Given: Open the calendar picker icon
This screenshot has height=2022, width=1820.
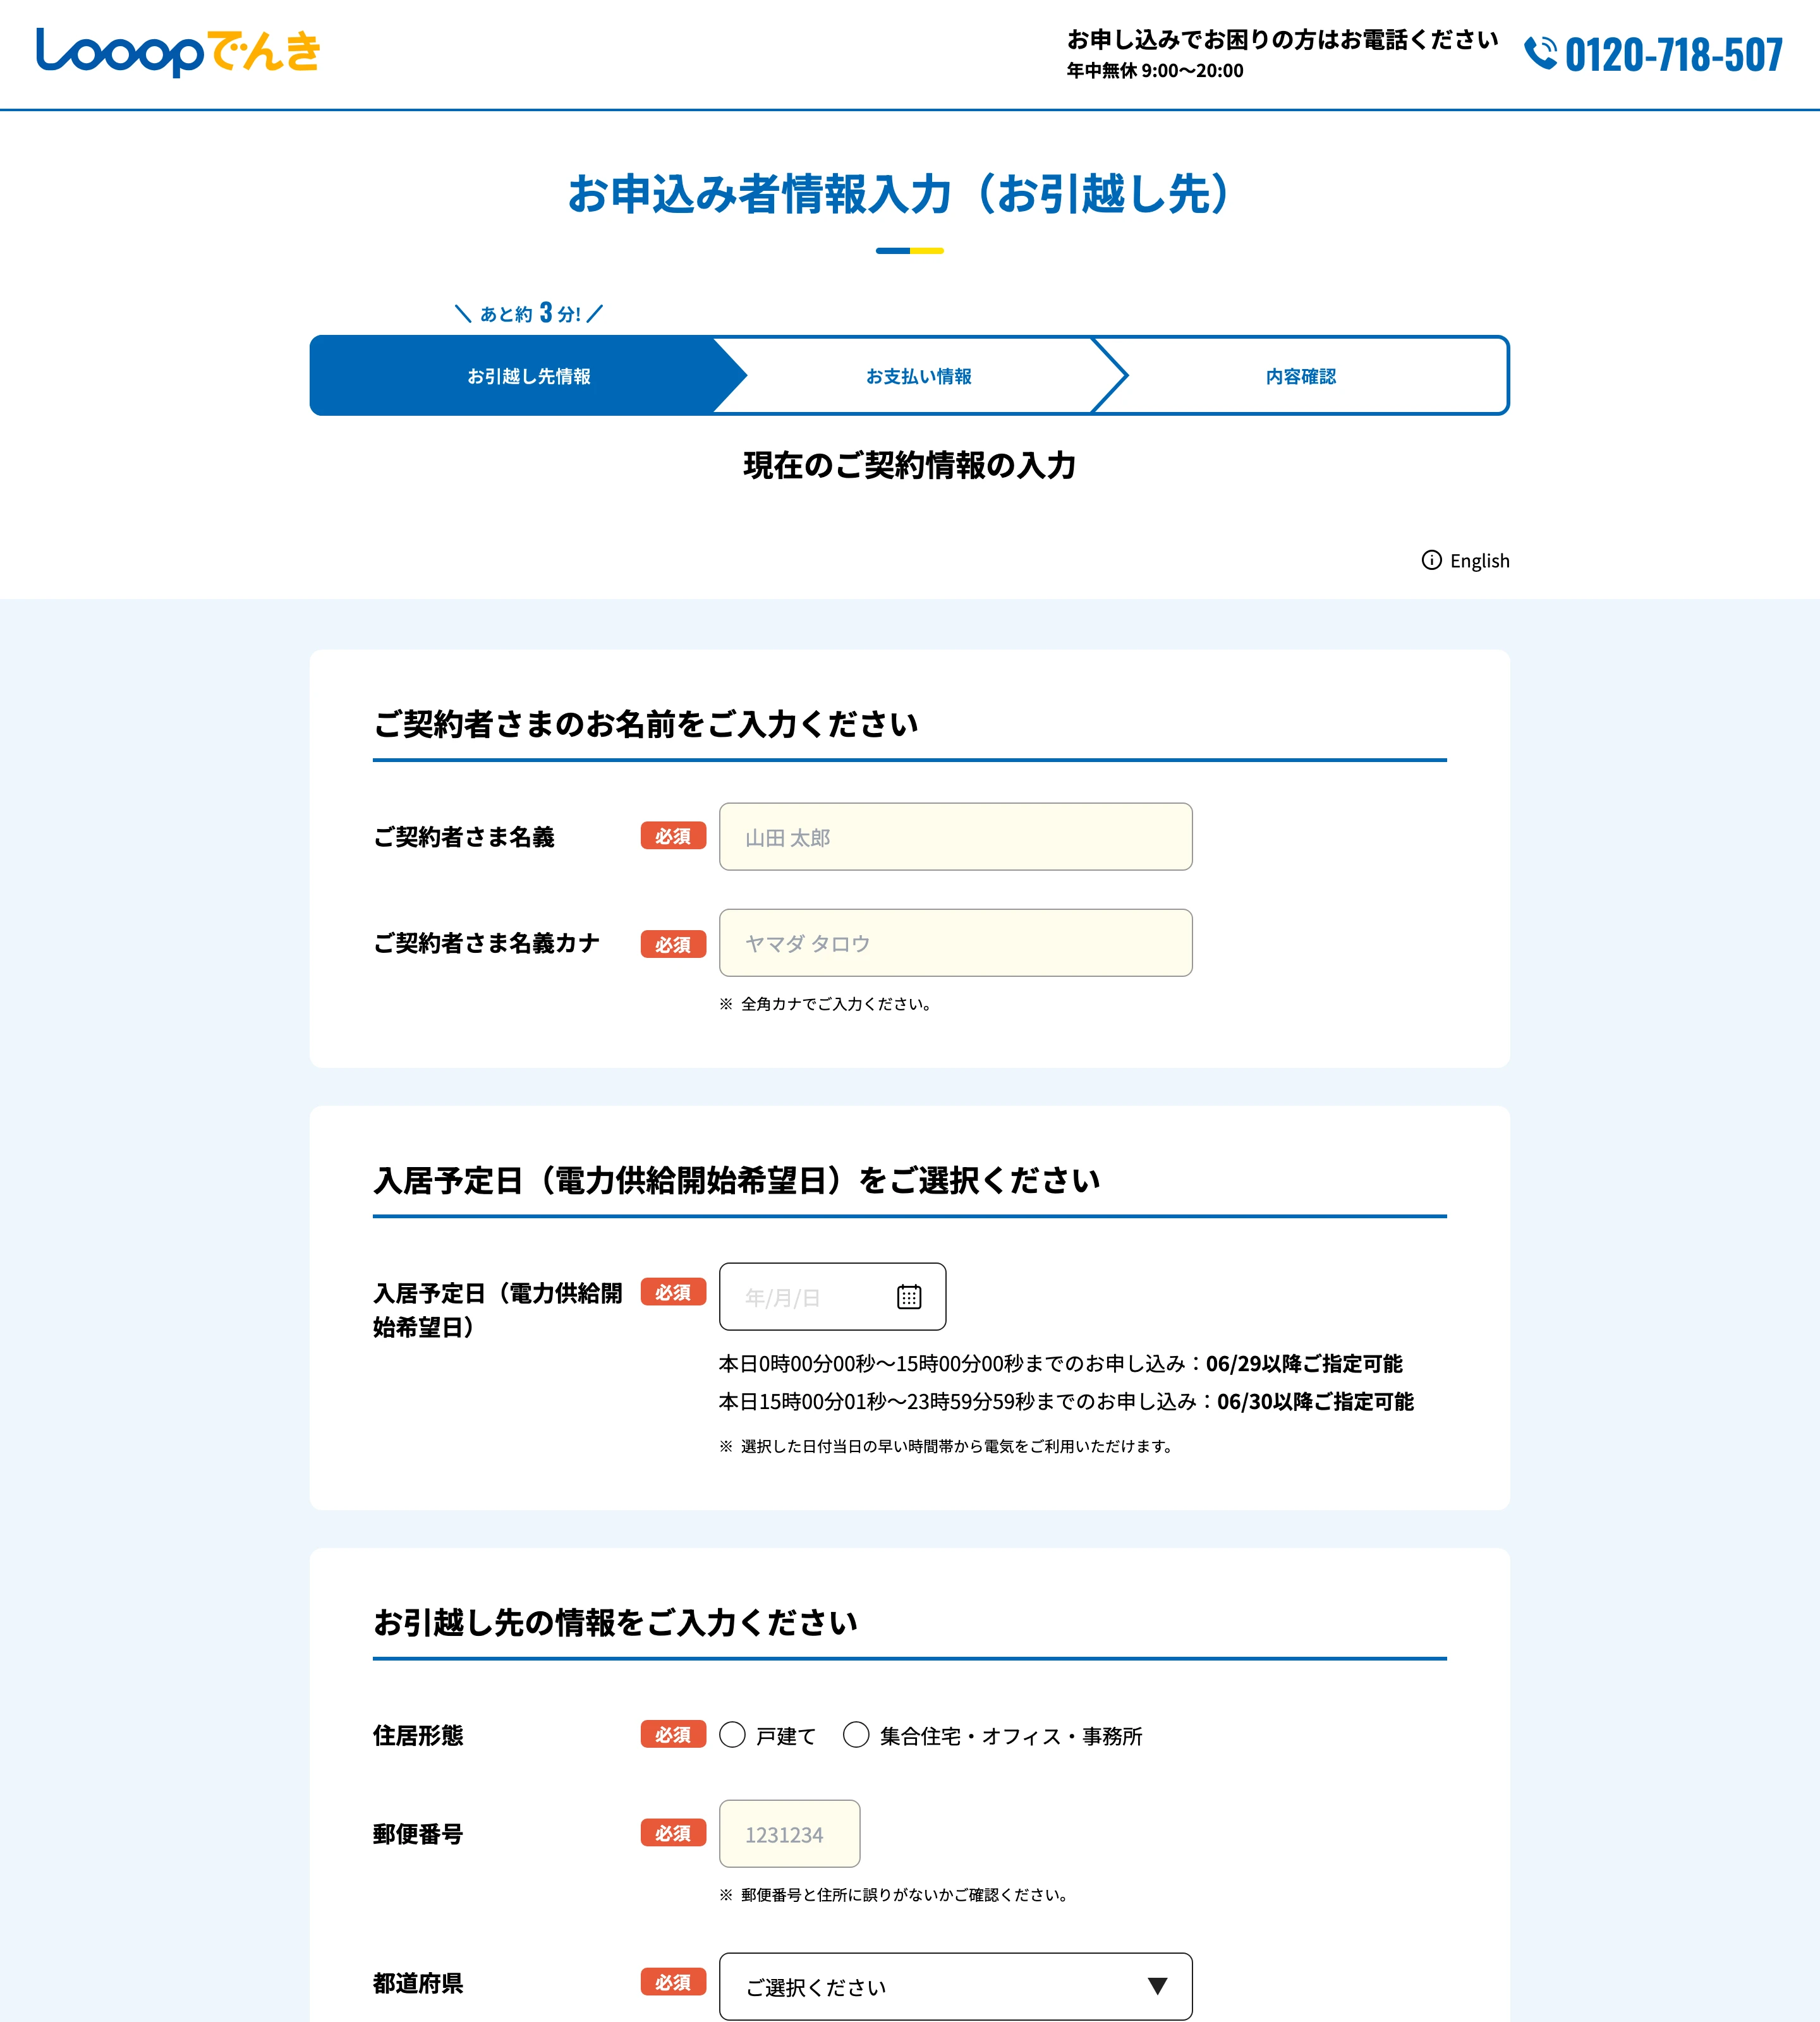Looking at the screenshot, I should (908, 1297).
